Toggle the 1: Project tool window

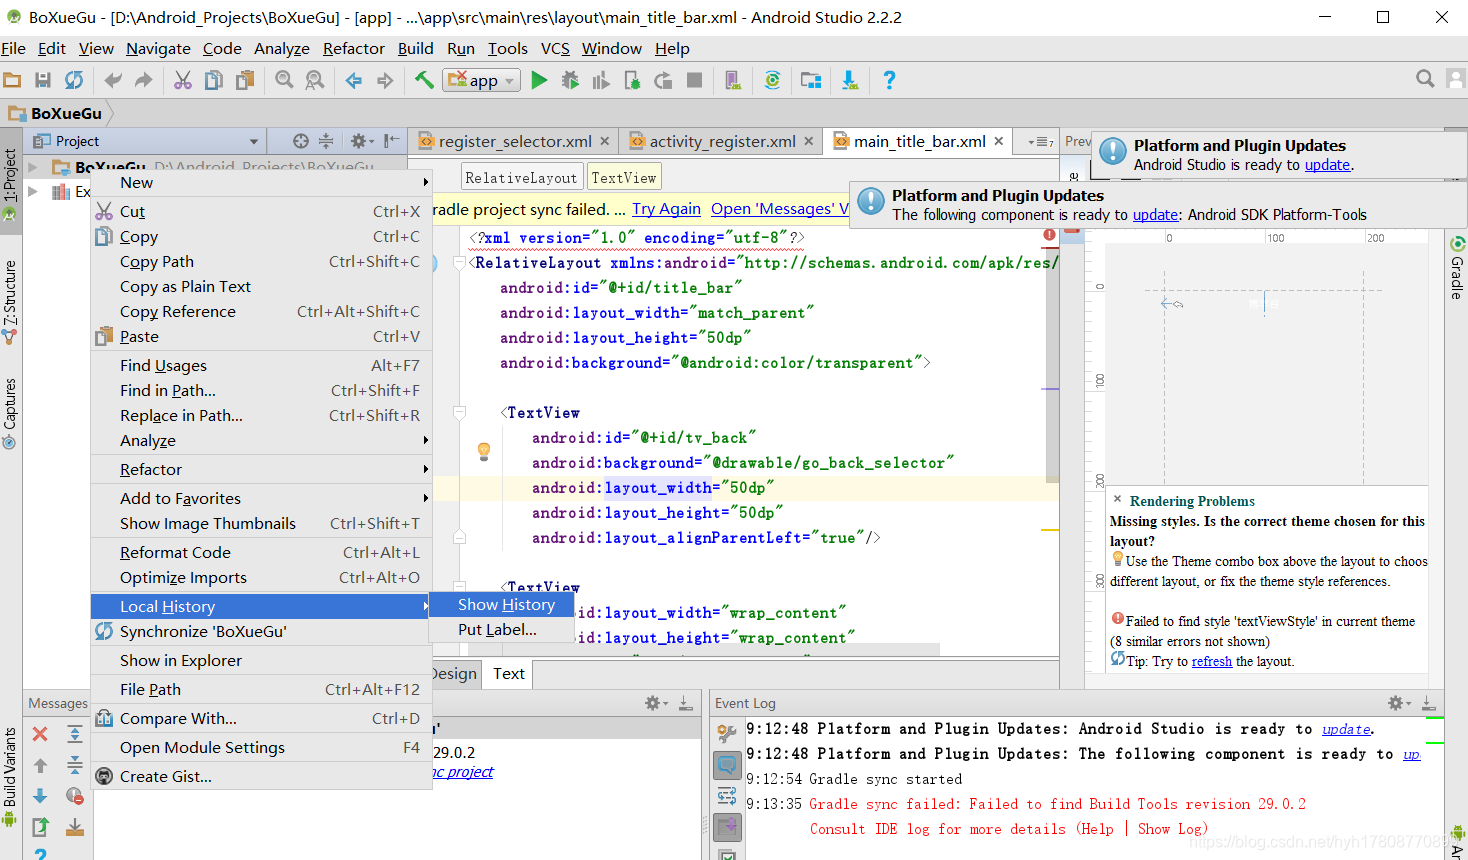[10, 184]
